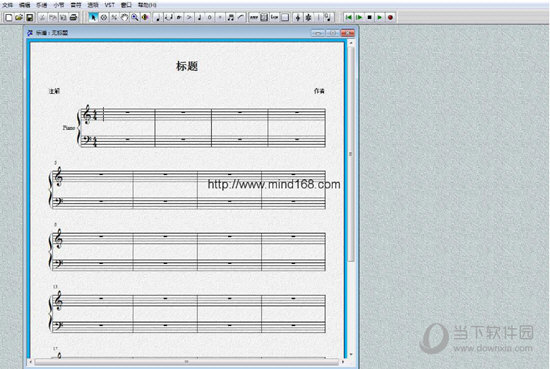
Task: Open the 乐谱 menu
Action: point(41,5)
